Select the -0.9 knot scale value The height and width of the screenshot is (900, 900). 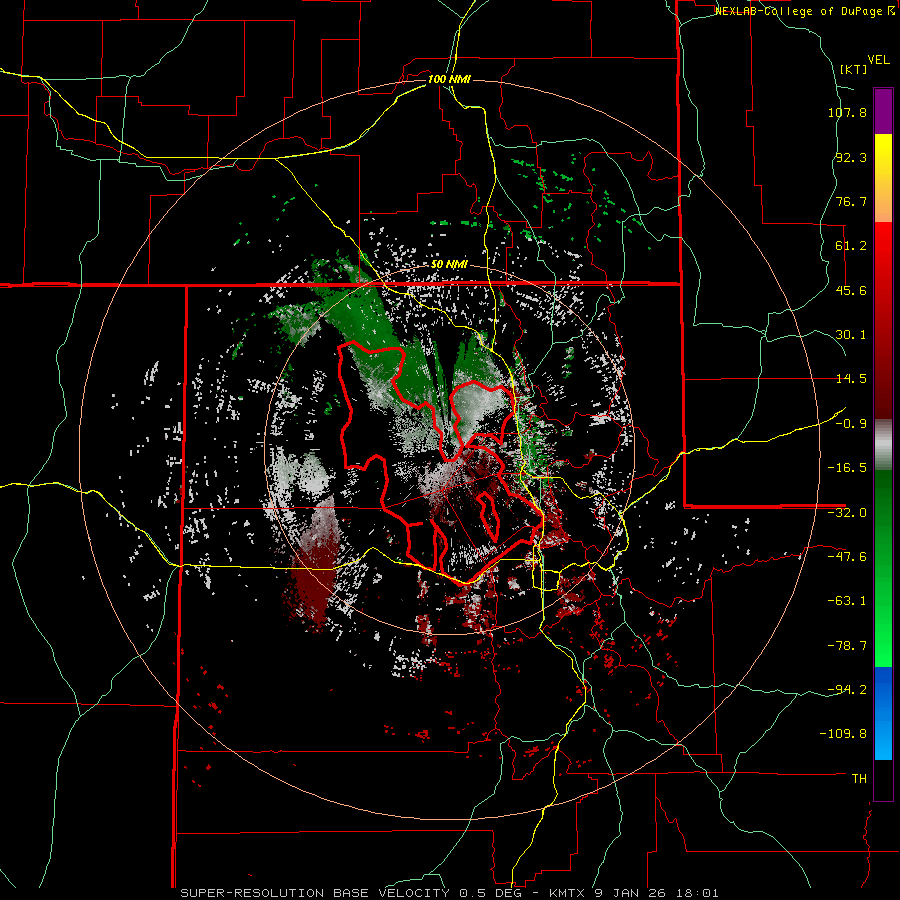pos(851,424)
